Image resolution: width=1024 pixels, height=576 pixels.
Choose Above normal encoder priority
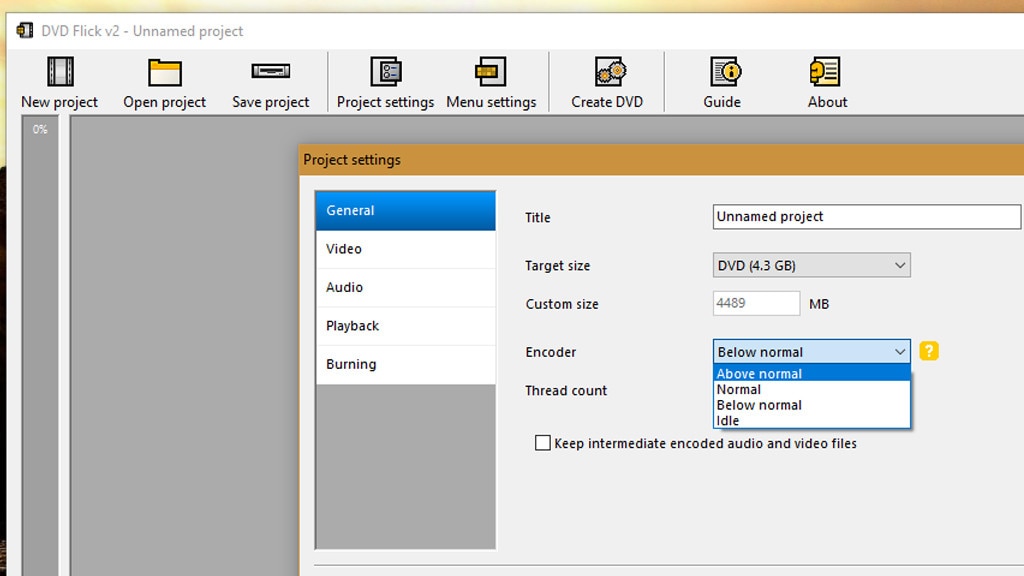click(x=811, y=374)
